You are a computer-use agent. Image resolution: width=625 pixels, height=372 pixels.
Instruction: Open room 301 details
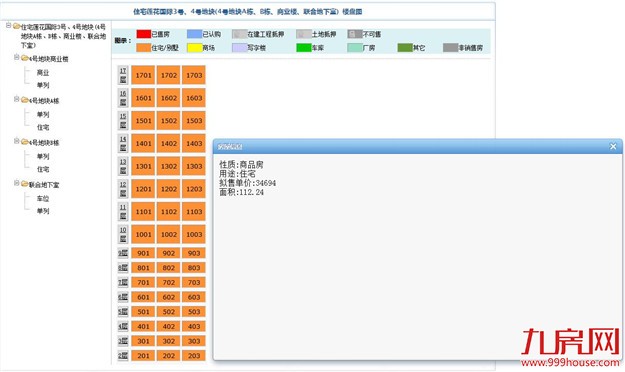(x=143, y=341)
